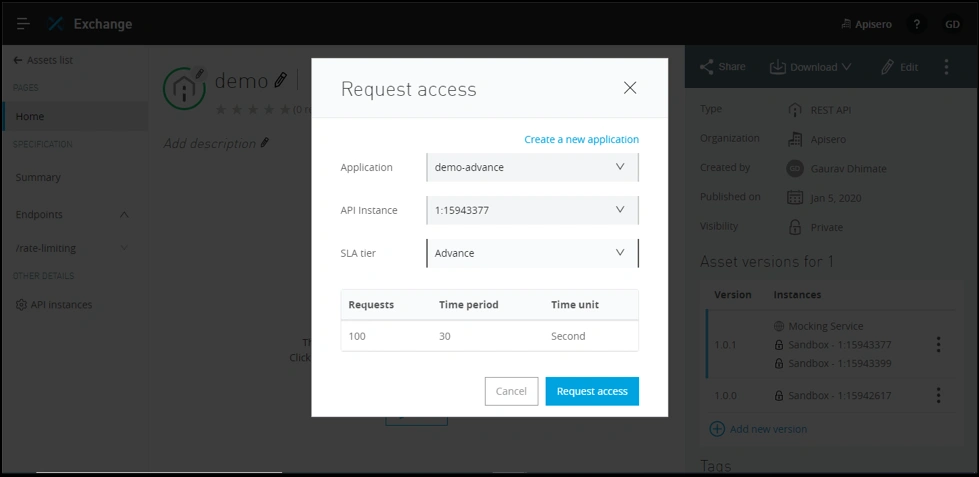Open API instances in sidebar

click(x=60, y=304)
